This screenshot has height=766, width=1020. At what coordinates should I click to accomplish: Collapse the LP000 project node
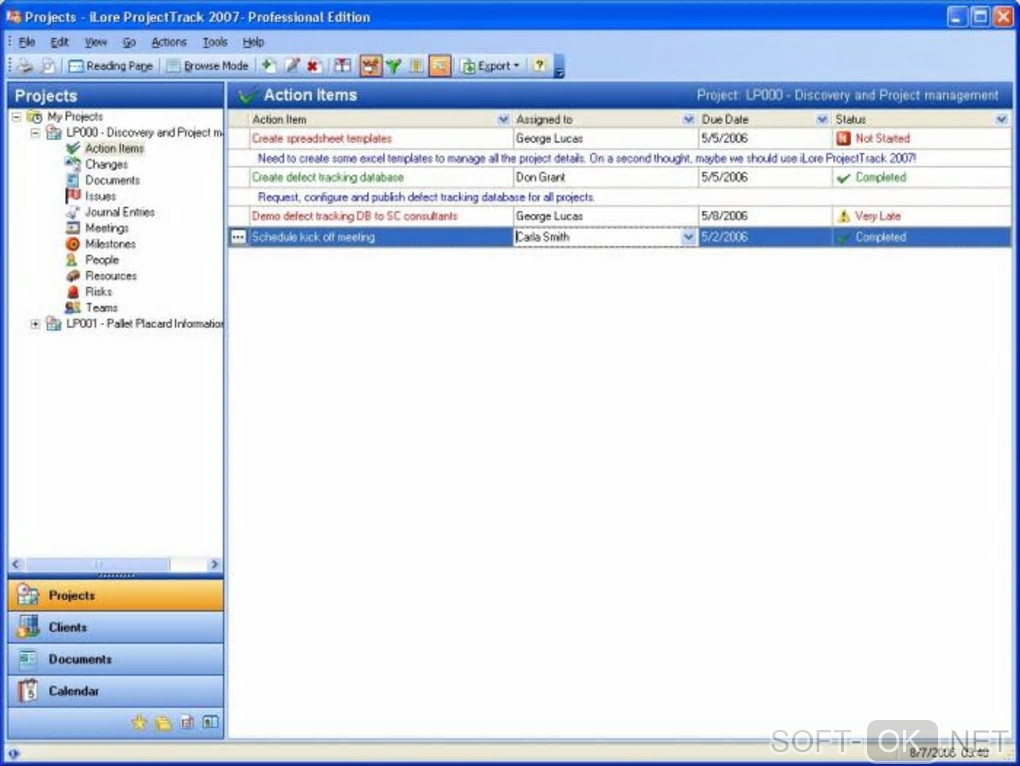pyautogui.click(x=36, y=133)
